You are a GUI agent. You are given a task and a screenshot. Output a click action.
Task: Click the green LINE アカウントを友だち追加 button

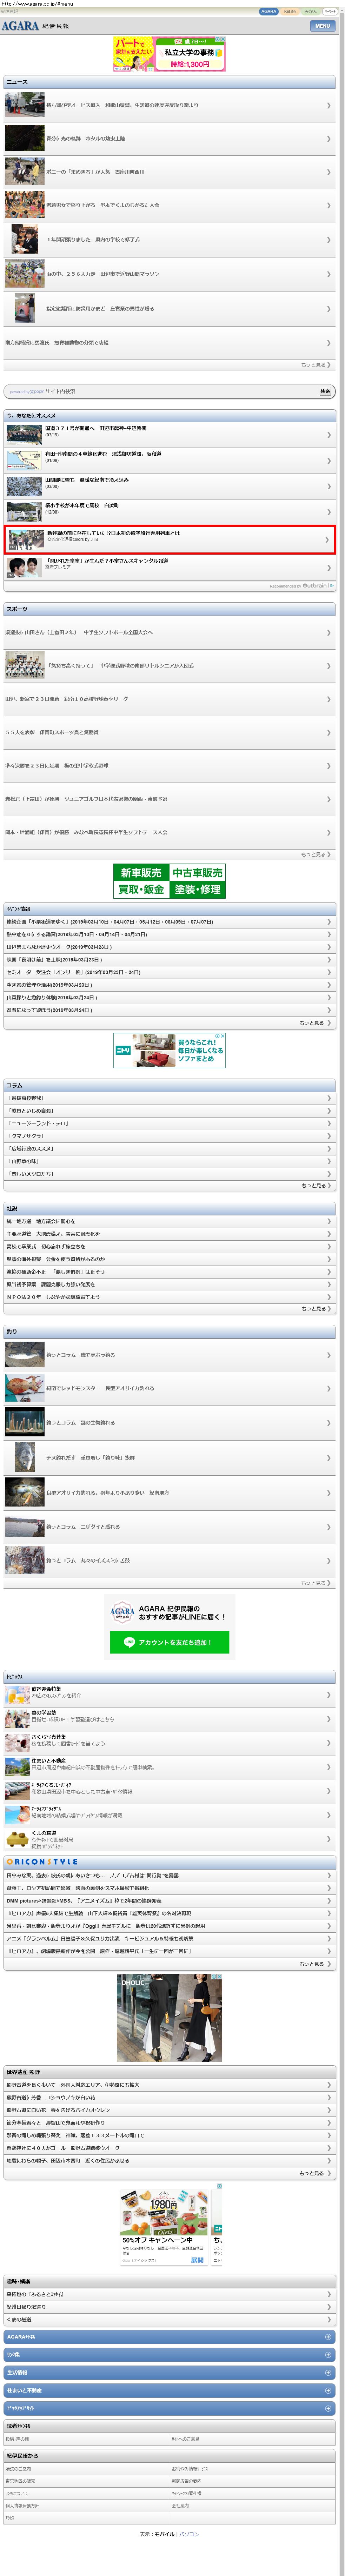coord(169,1643)
